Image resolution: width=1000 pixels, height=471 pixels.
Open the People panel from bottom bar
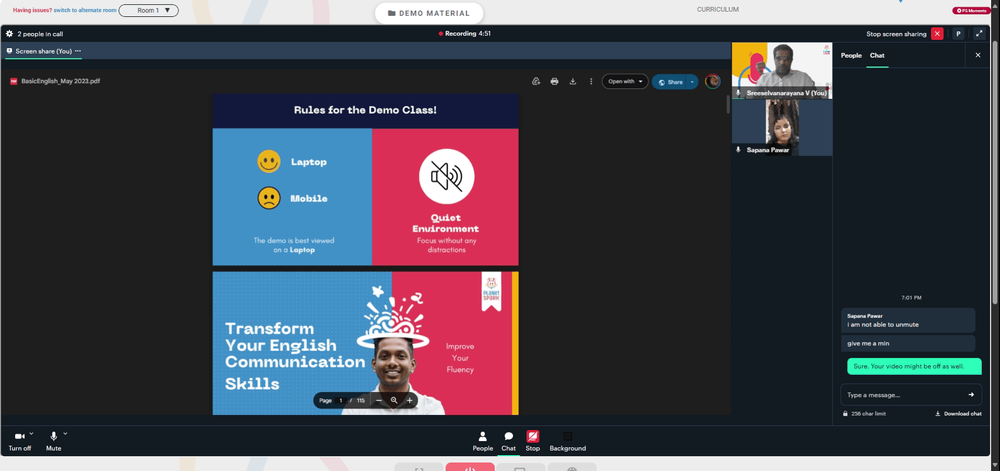pos(483,441)
